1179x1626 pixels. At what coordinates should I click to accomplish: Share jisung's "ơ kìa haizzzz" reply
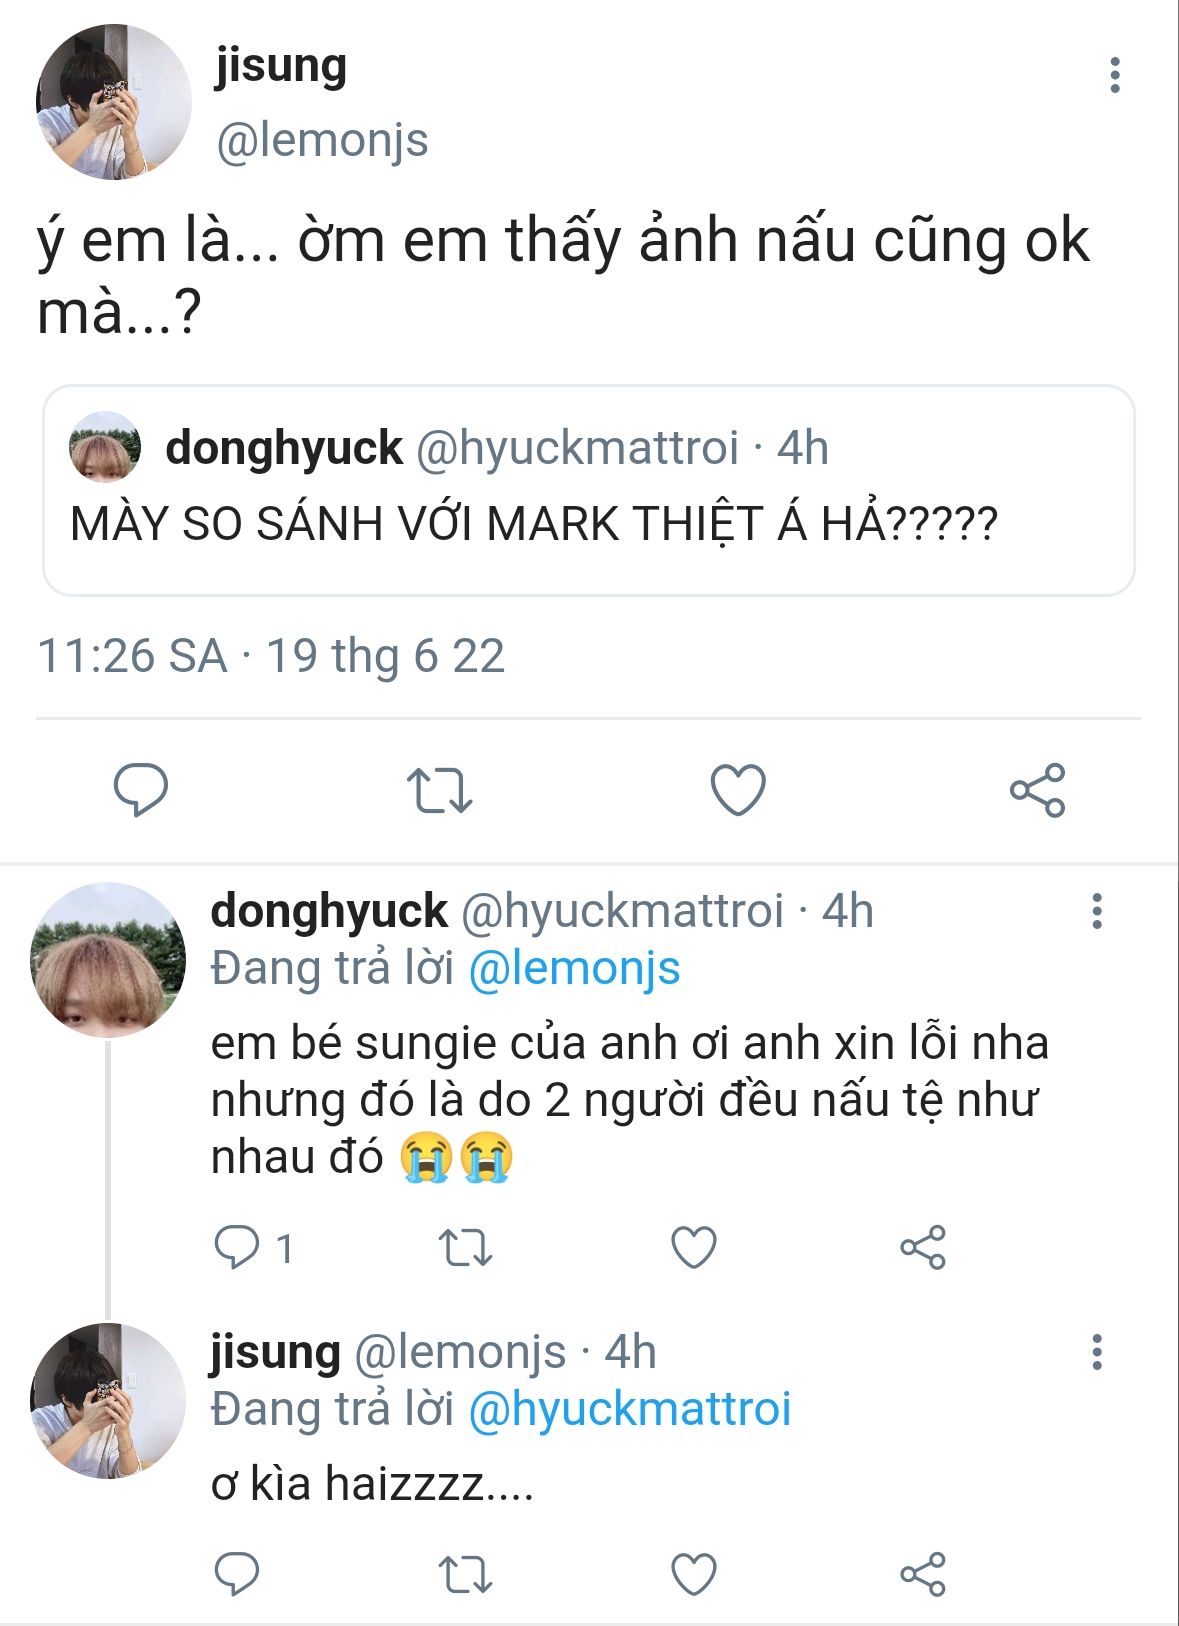pyautogui.click(x=922, y=1574)
